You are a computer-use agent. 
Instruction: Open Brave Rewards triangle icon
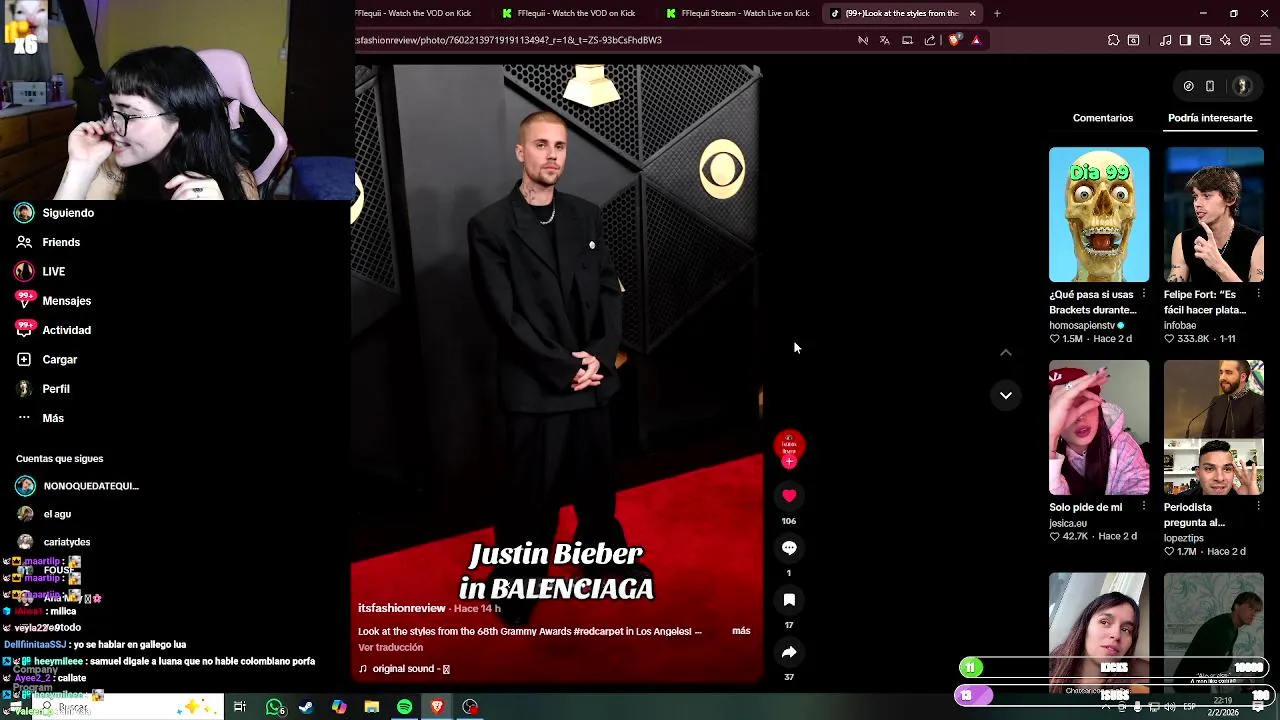point(976,40)
